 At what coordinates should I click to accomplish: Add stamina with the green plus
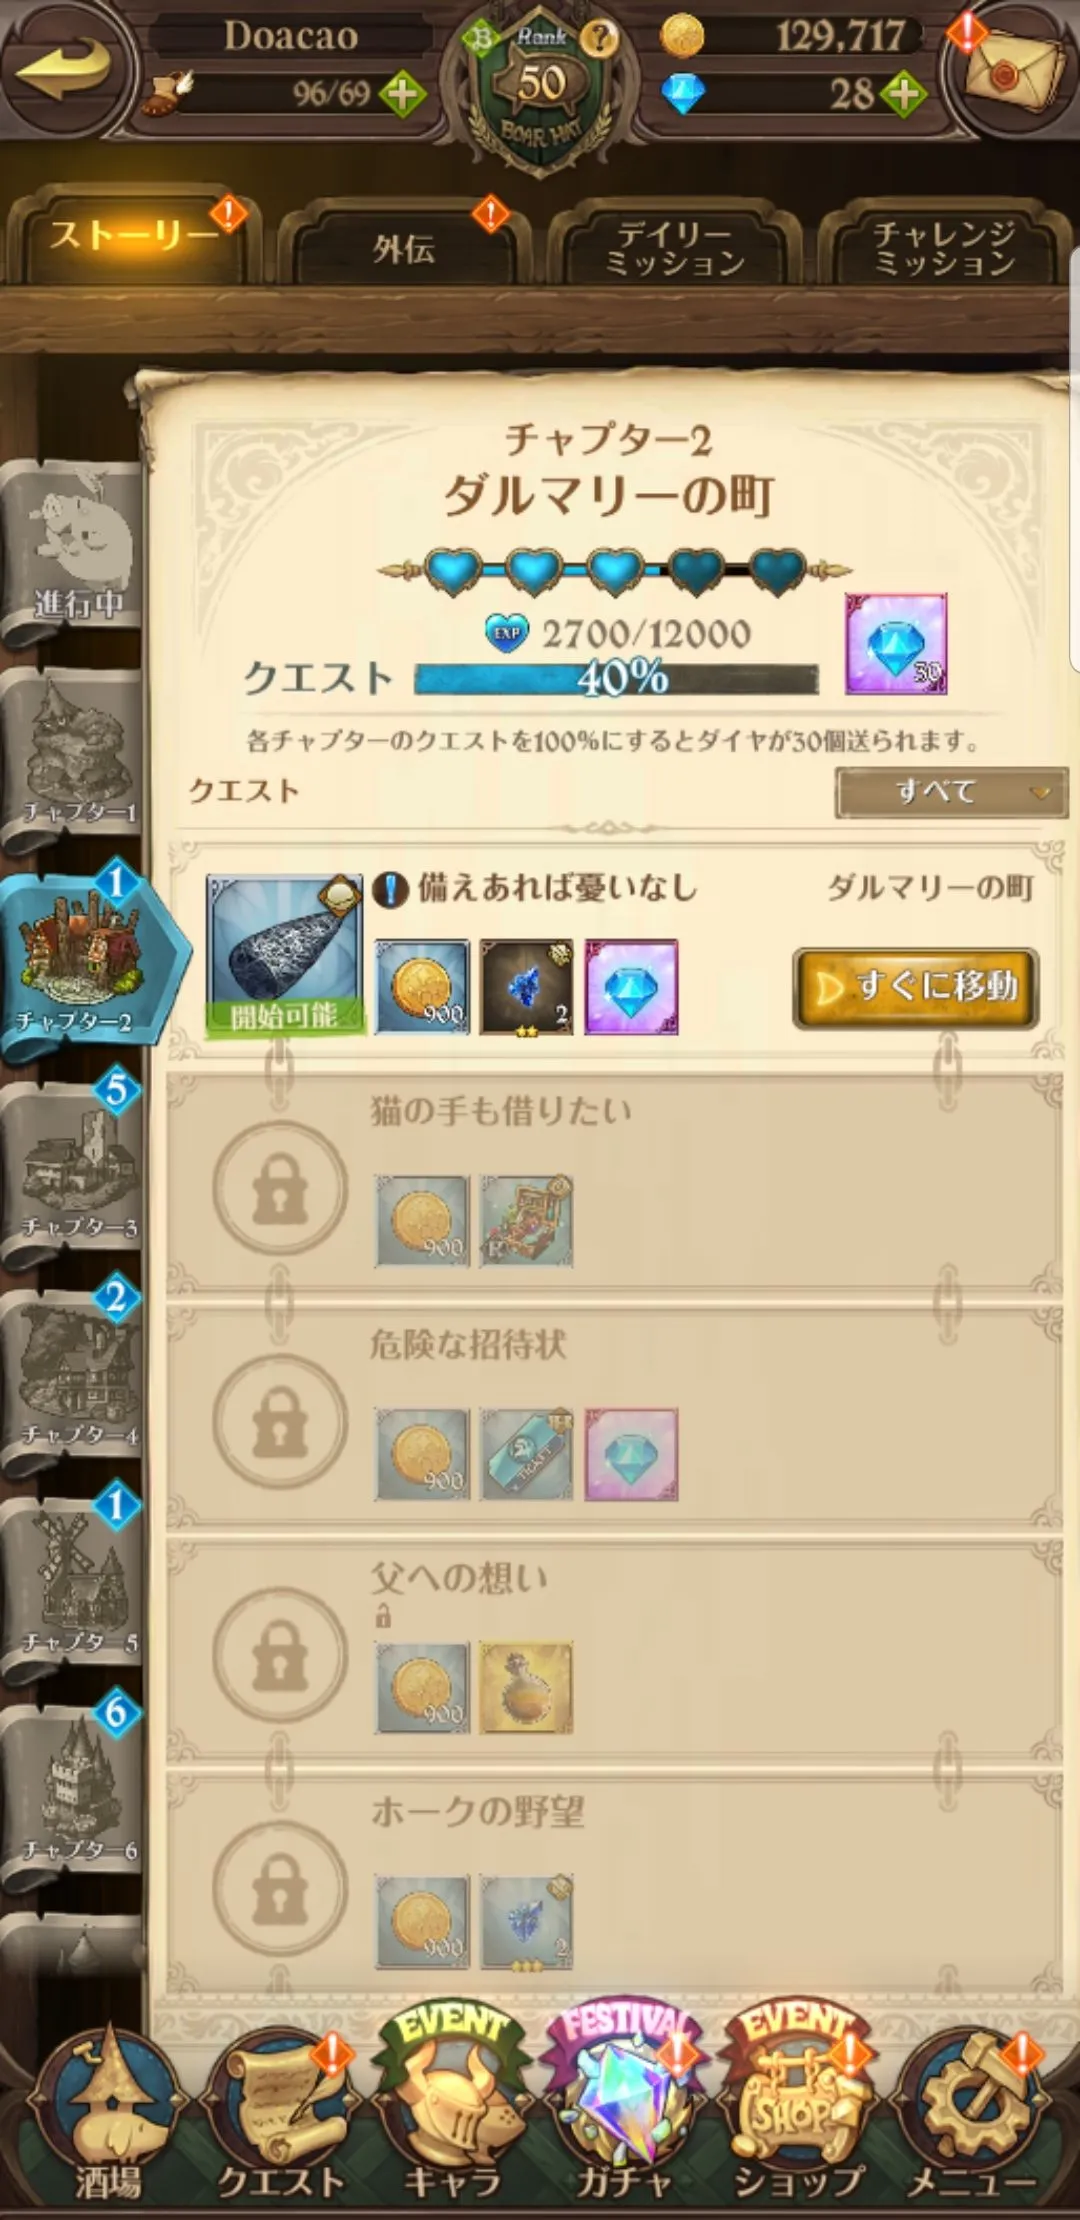[401, 95]
